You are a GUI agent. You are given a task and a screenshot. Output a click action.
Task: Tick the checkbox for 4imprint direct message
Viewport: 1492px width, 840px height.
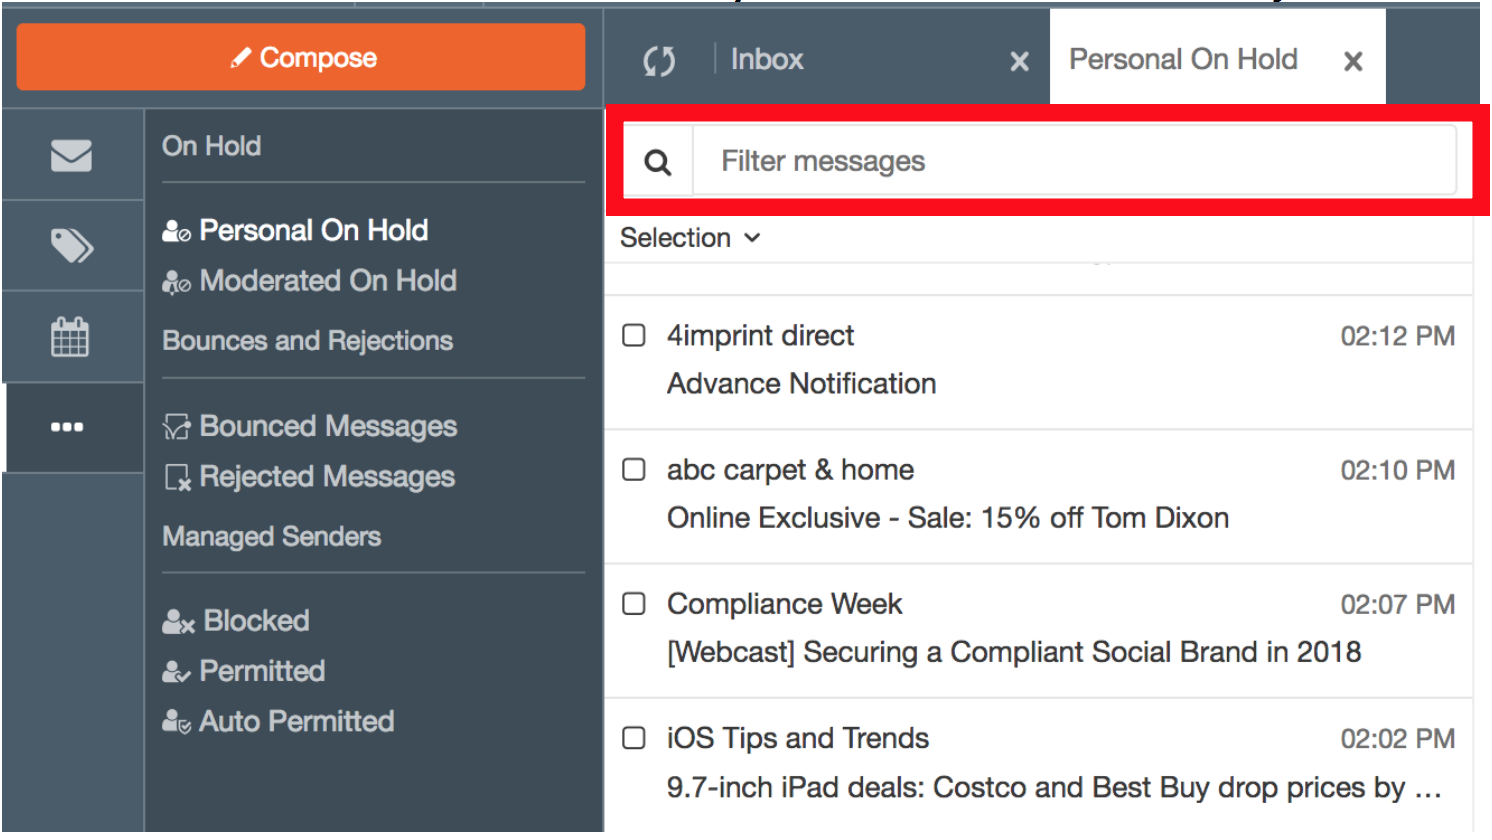click(x=634, y=335)
